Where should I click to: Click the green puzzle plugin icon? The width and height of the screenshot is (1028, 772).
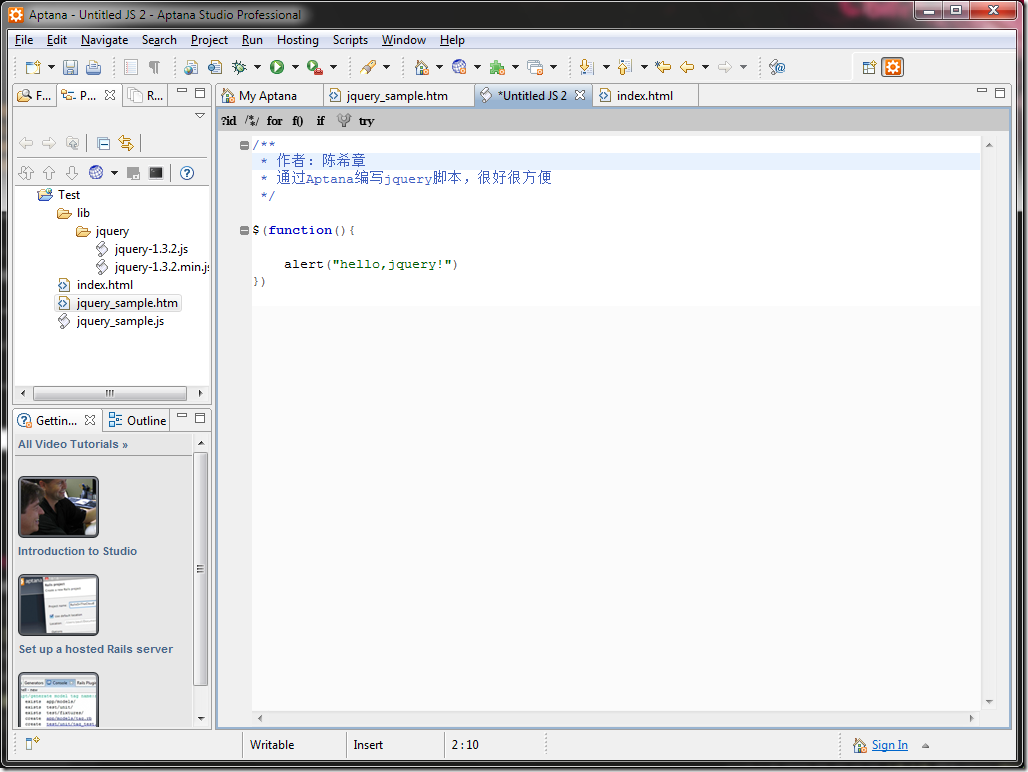[497, 67]
